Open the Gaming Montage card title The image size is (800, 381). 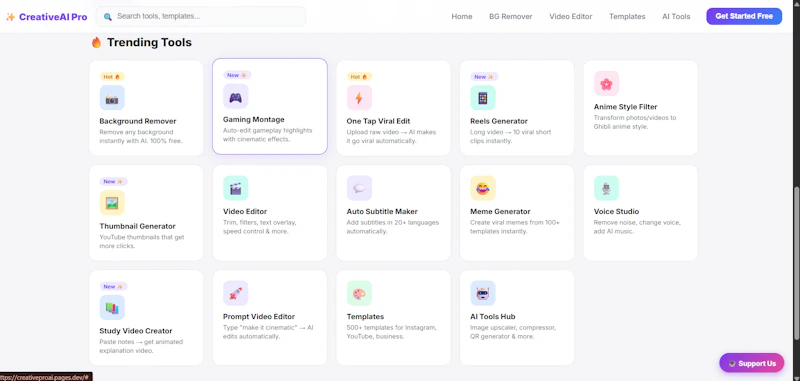tap(254, 119)
